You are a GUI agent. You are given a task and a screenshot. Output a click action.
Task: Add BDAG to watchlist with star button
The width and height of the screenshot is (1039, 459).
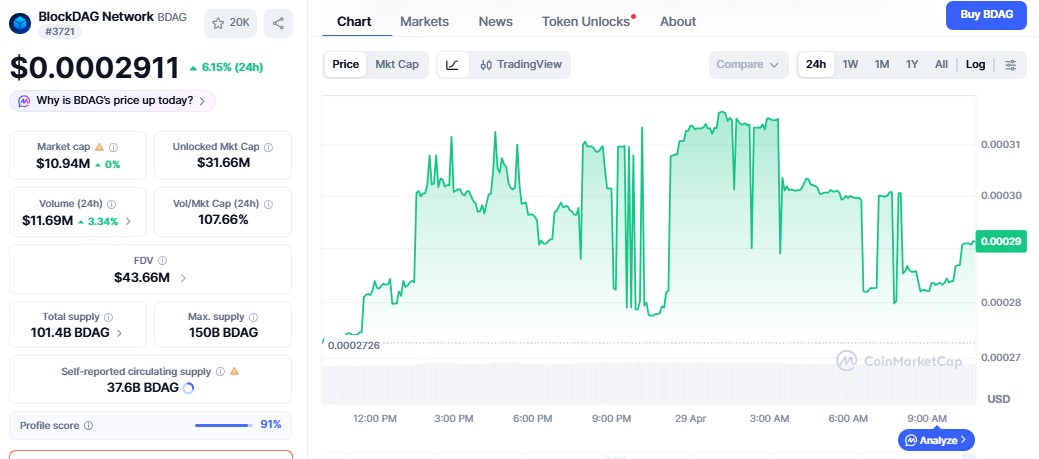(x=230, y=23)
